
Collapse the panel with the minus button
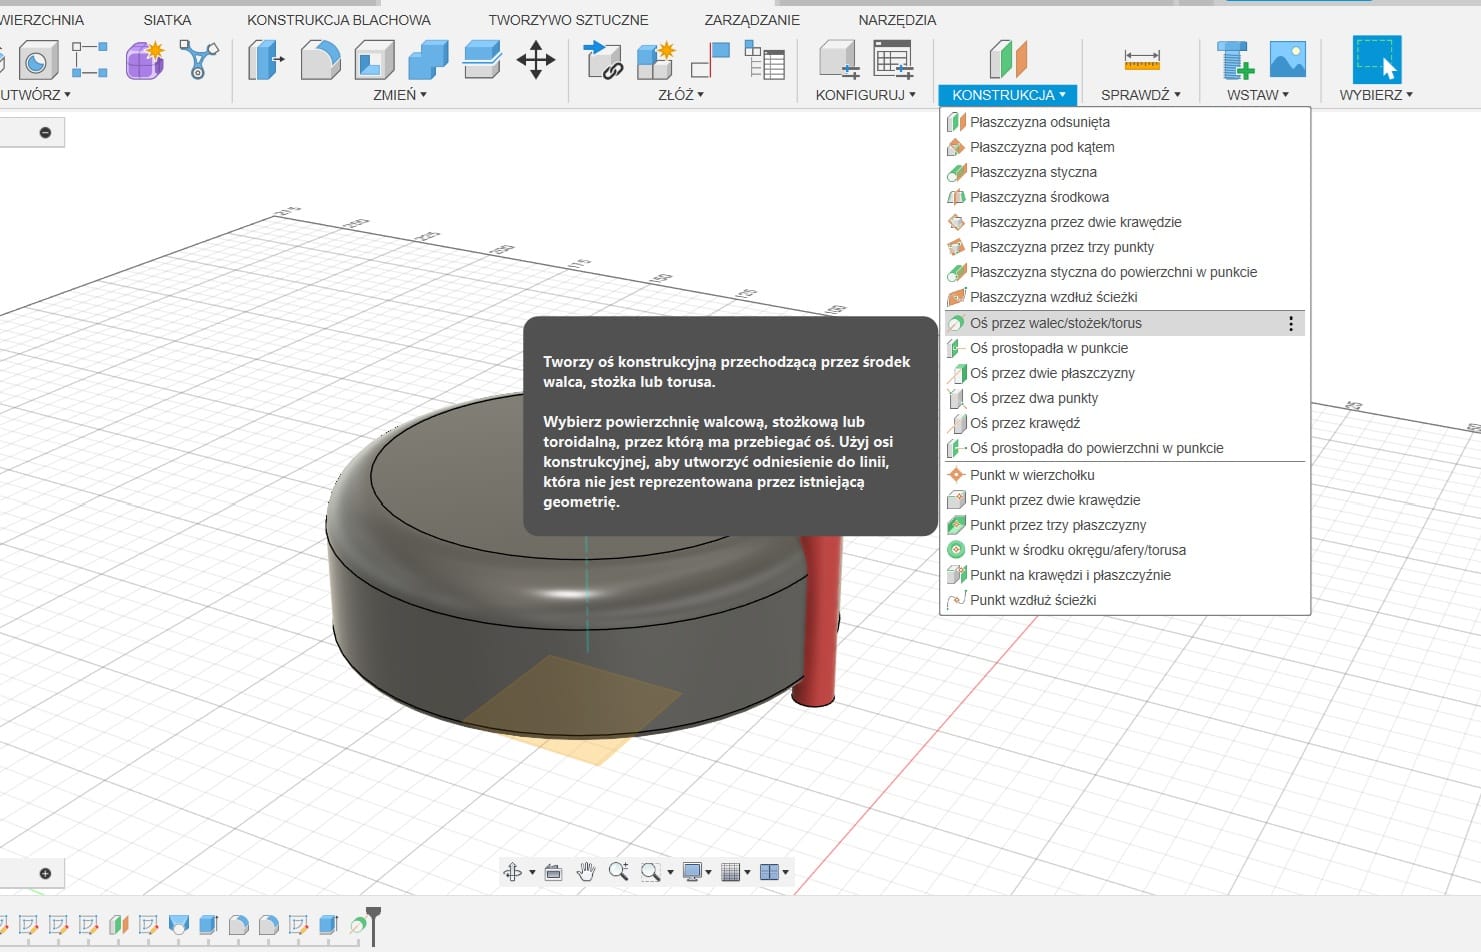[x=45, y=133]
